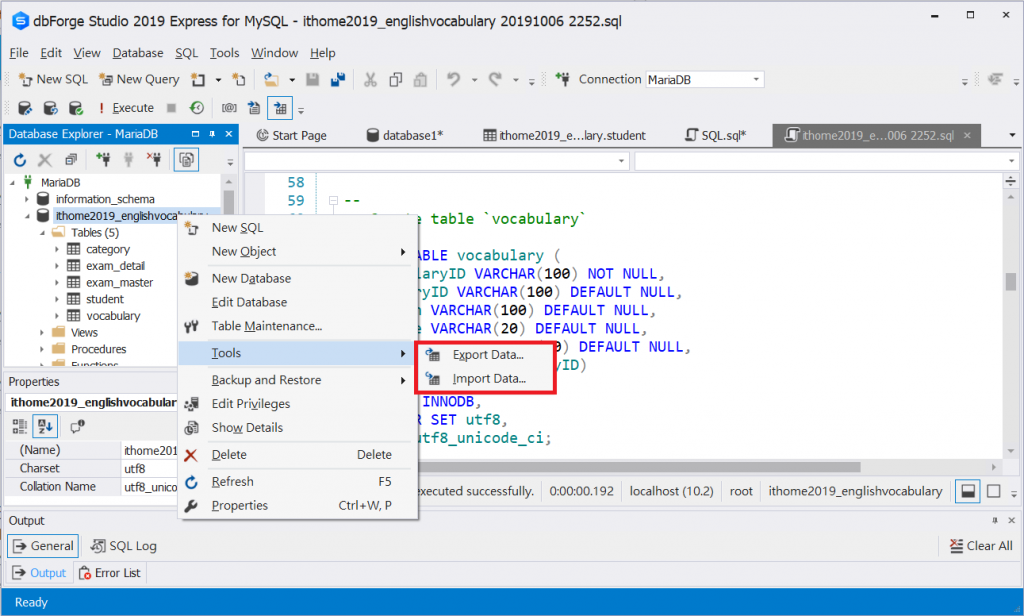Click the Delete X icon in Database Explorer
This screenshot has width=1024, height=616.
point(45,159)
